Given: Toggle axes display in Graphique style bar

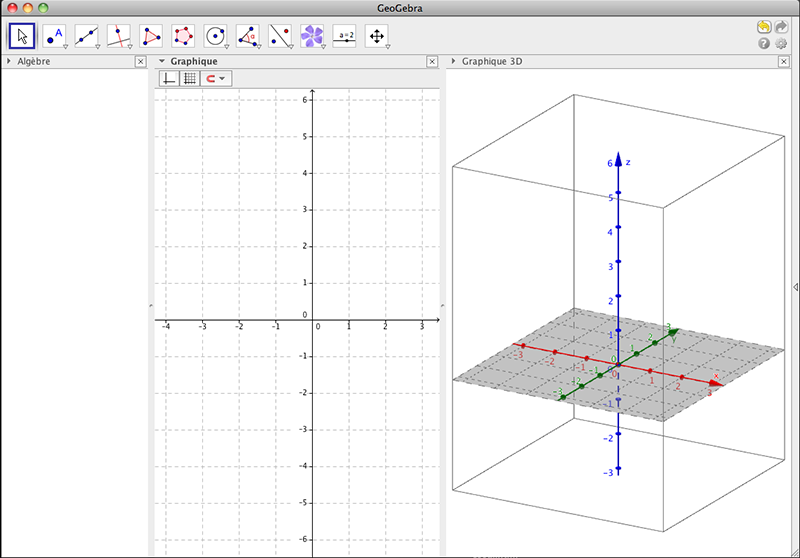Looking at the screenshot, I should [169, 79].
